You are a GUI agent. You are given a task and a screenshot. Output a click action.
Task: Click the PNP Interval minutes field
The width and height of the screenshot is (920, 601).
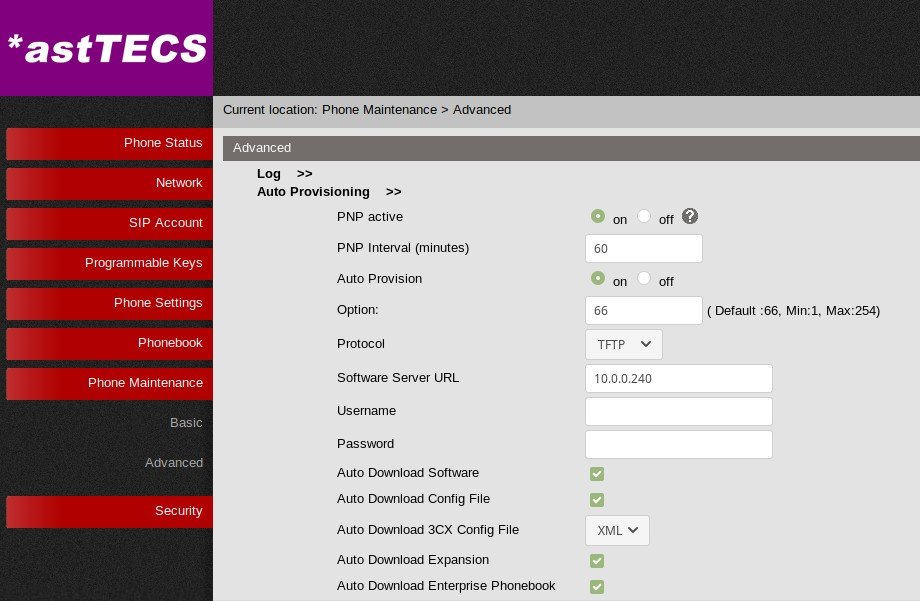point(643,249)
